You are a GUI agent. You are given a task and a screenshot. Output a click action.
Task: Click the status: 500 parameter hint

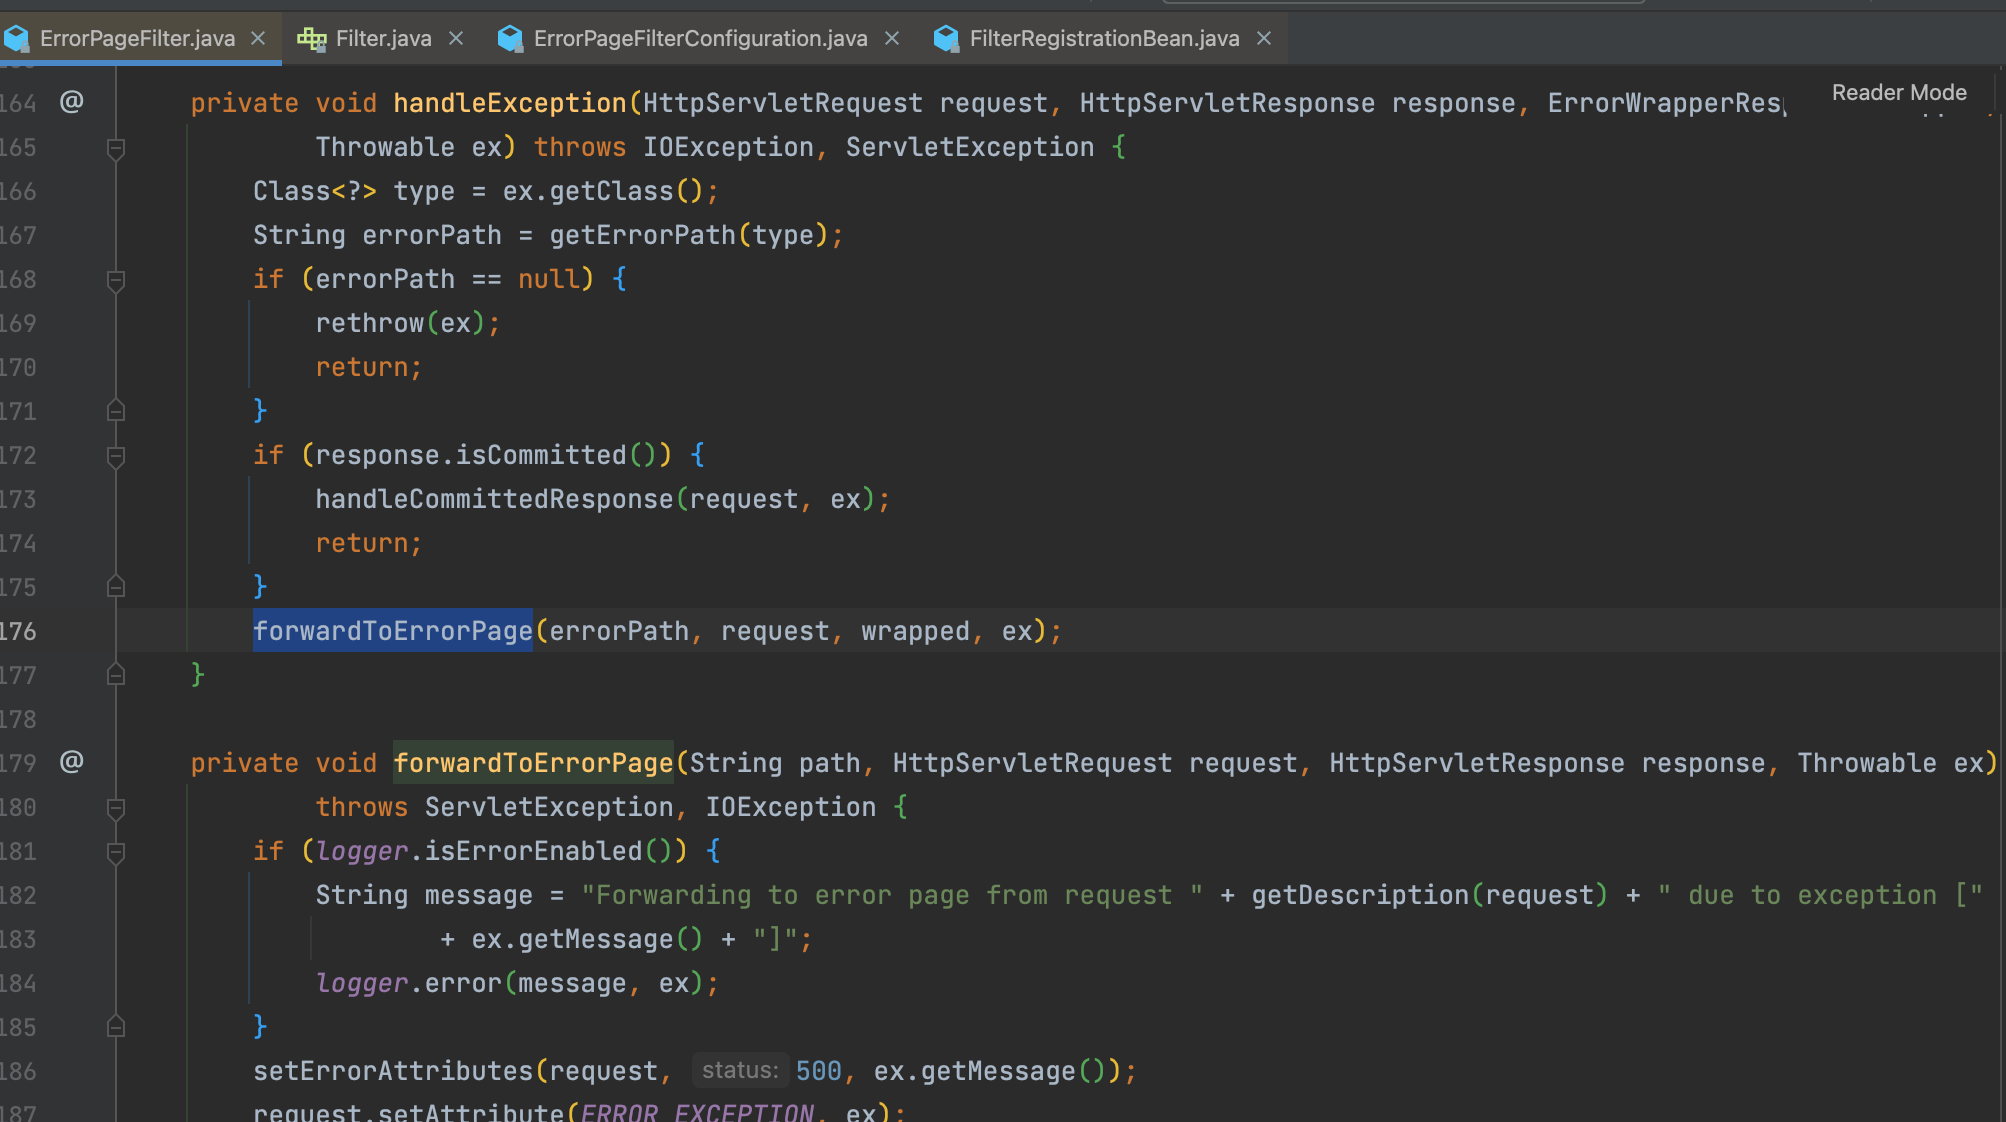pyautogui.click(x=740, y=1070)
